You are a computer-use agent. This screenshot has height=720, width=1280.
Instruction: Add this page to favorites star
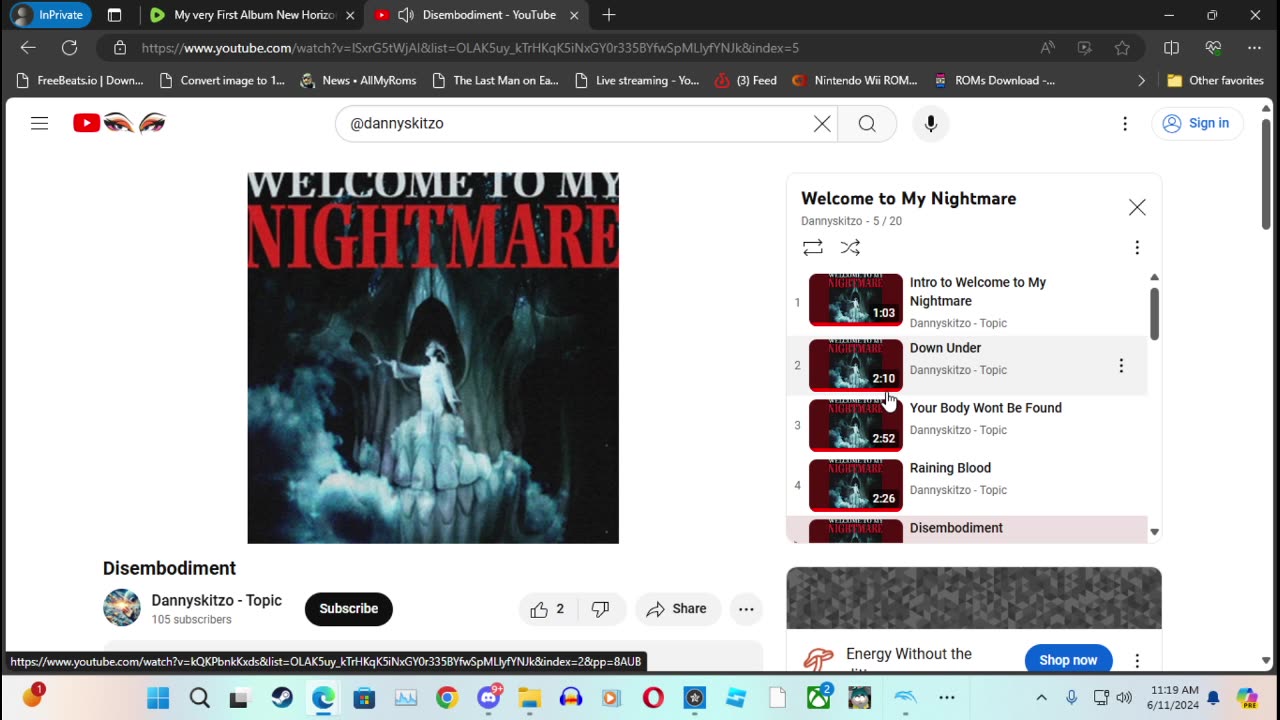tap(1122, 47)
